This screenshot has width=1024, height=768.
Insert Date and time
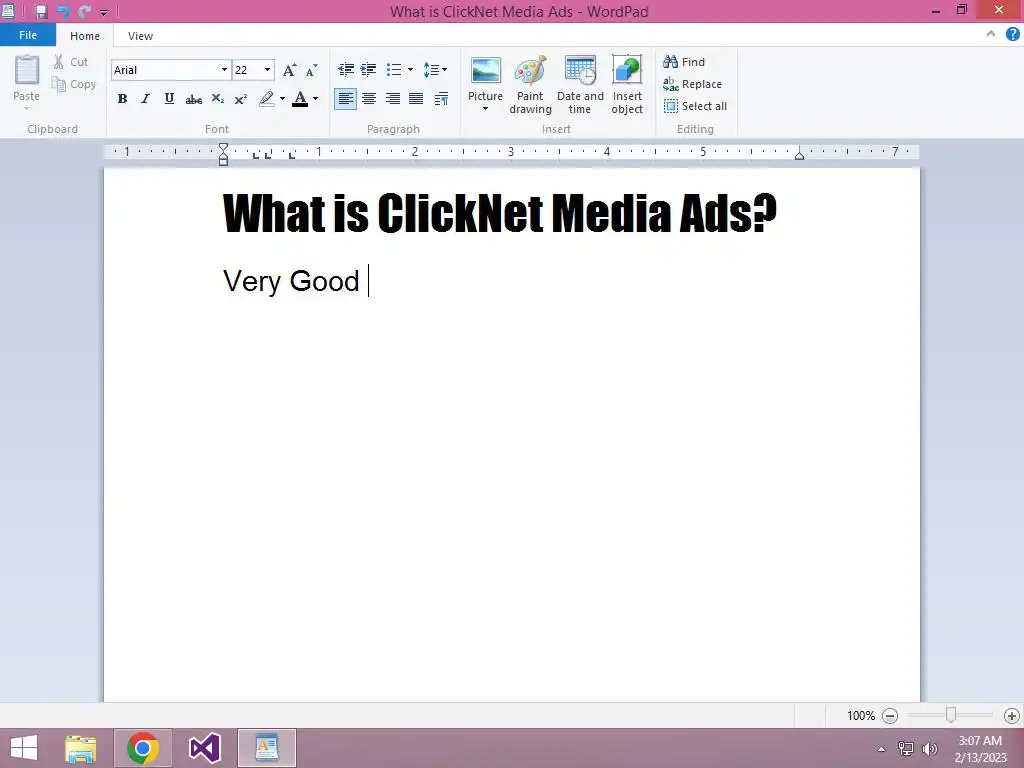coord(580,85)
